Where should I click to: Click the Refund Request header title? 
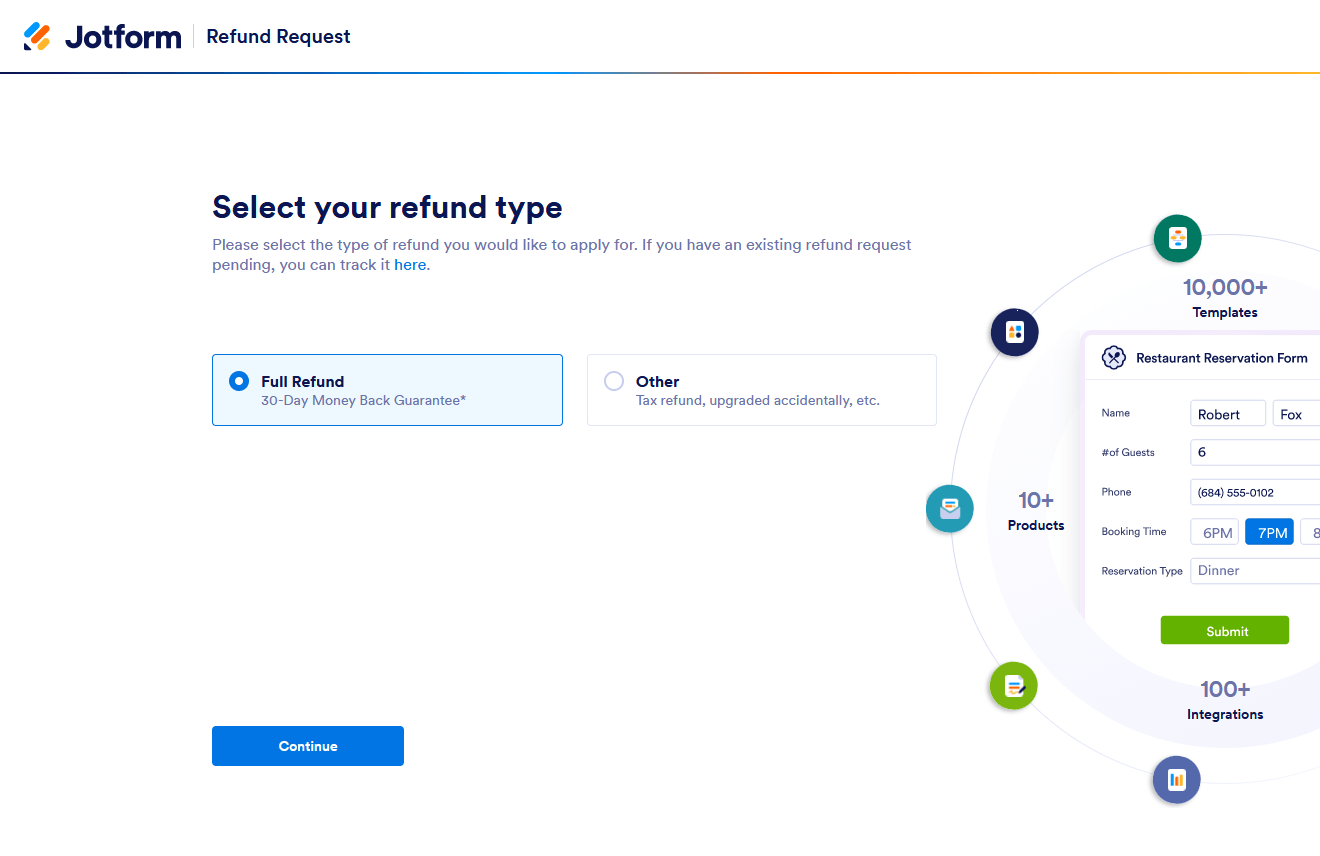[278, 37]
